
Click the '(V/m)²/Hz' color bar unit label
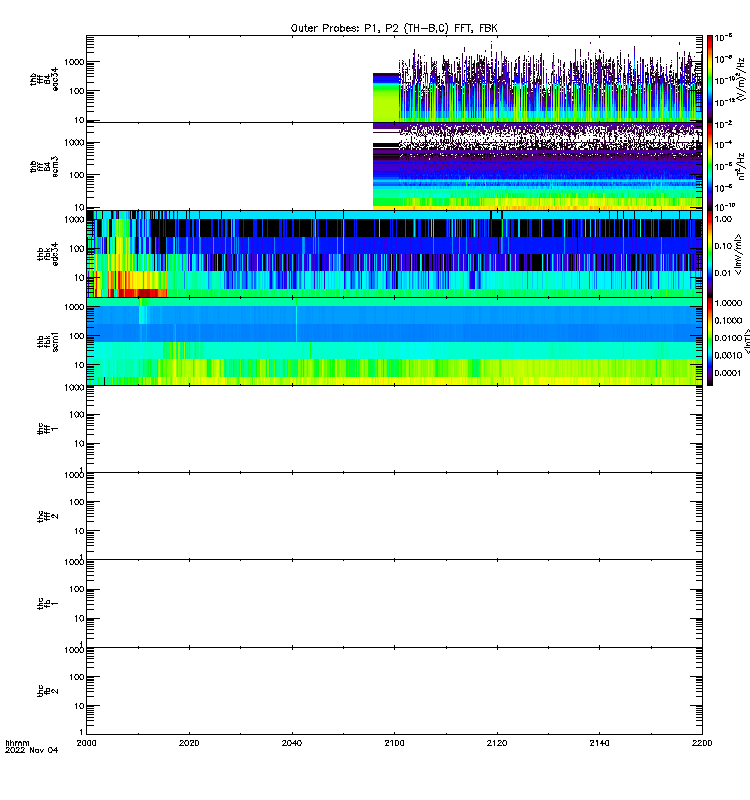740,78
